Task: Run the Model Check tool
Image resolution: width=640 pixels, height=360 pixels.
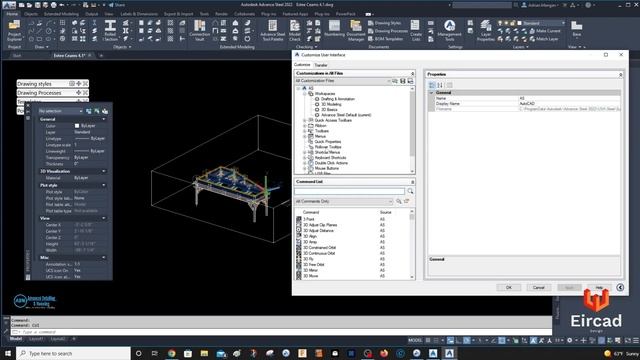Action: point(295,31)
